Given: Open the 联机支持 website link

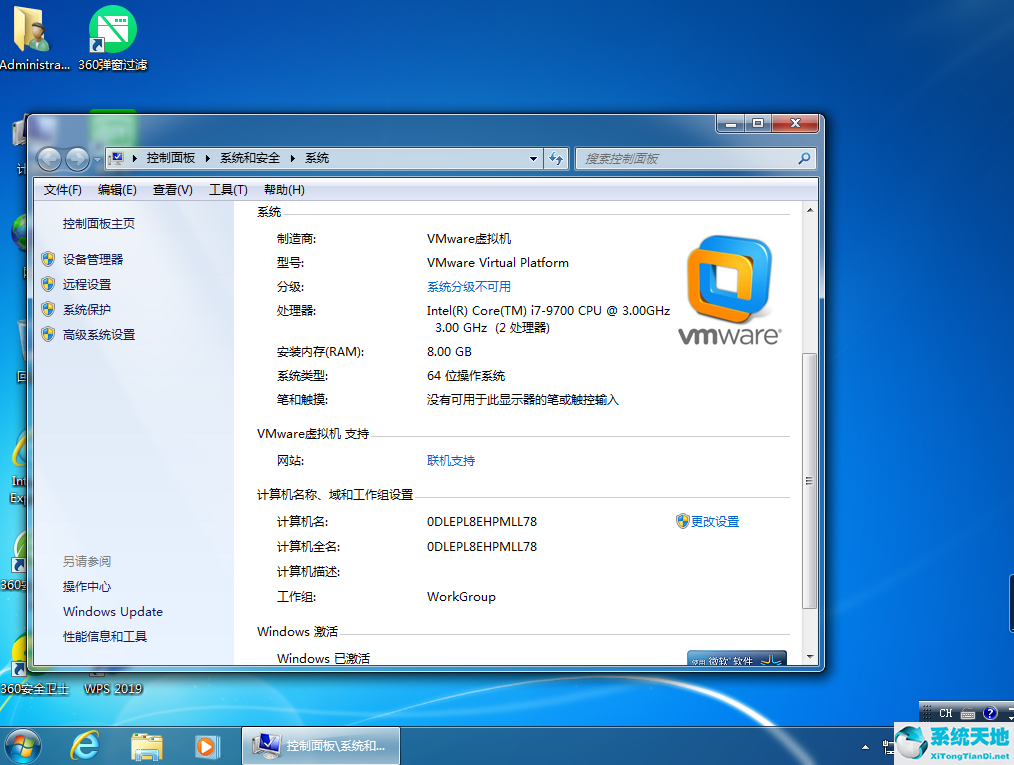Looking at the screenshot, I should point(451,460).
